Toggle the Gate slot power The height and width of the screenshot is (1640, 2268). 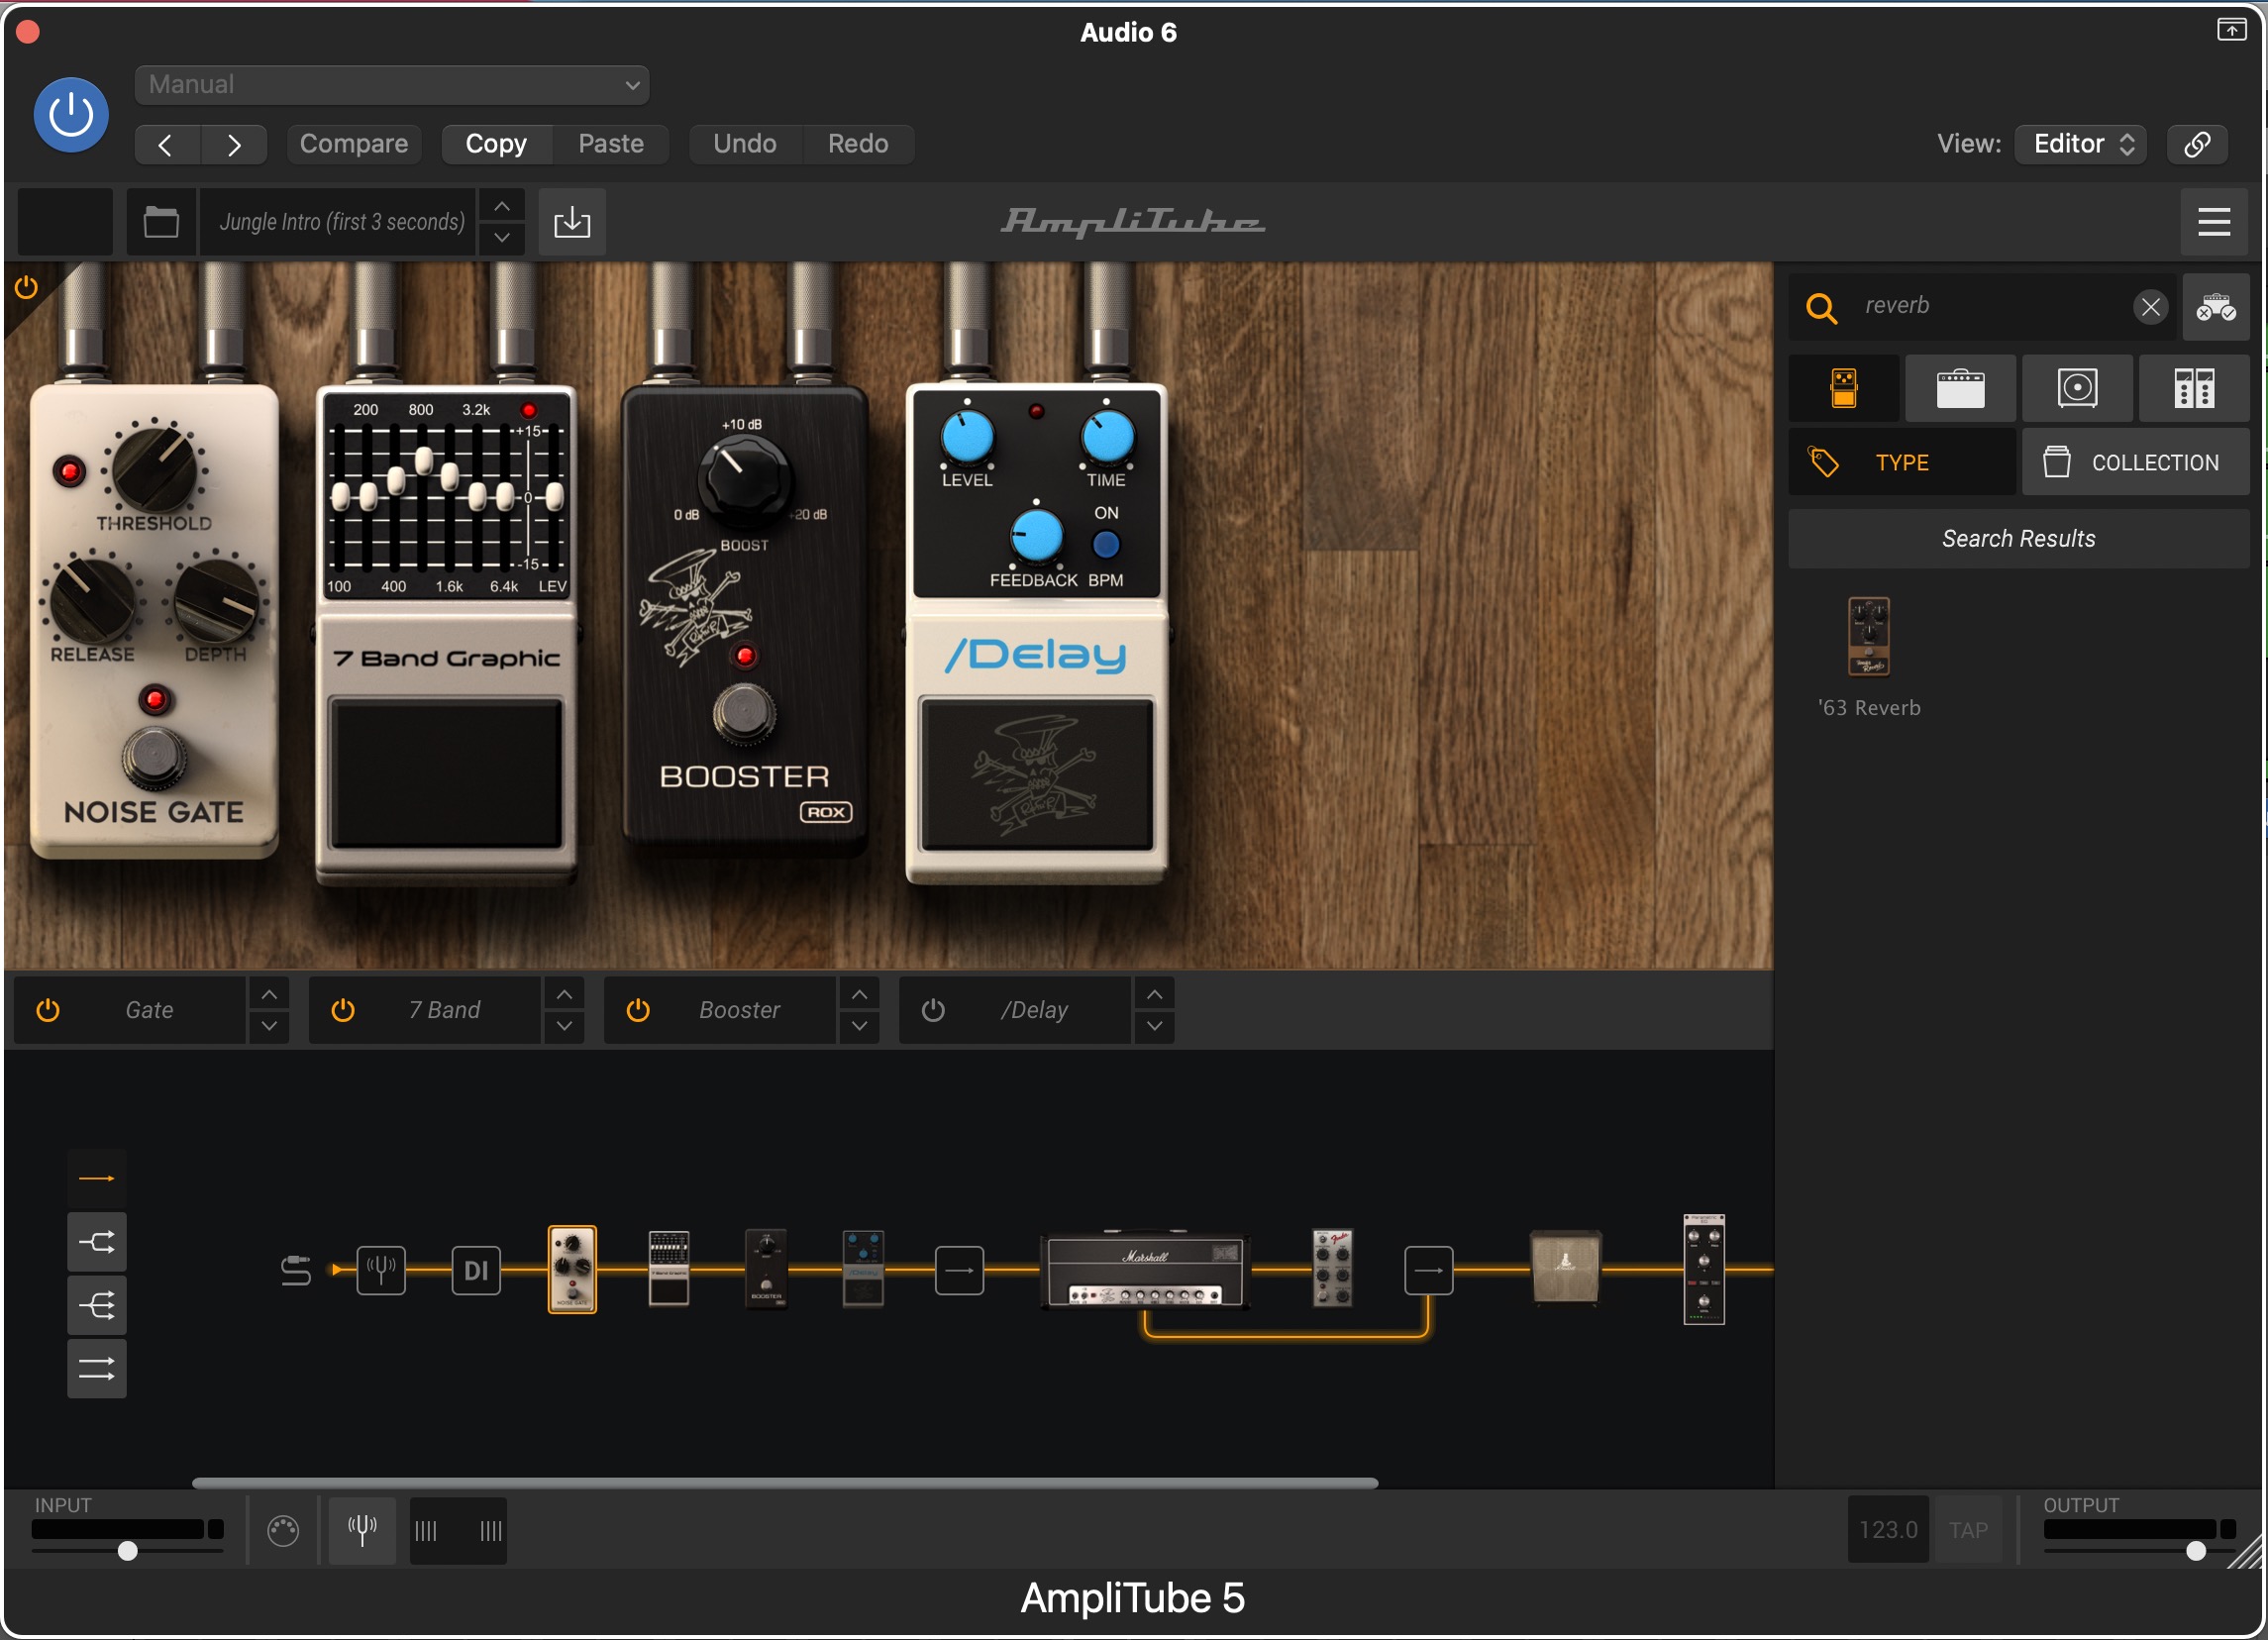point(48,1010)
